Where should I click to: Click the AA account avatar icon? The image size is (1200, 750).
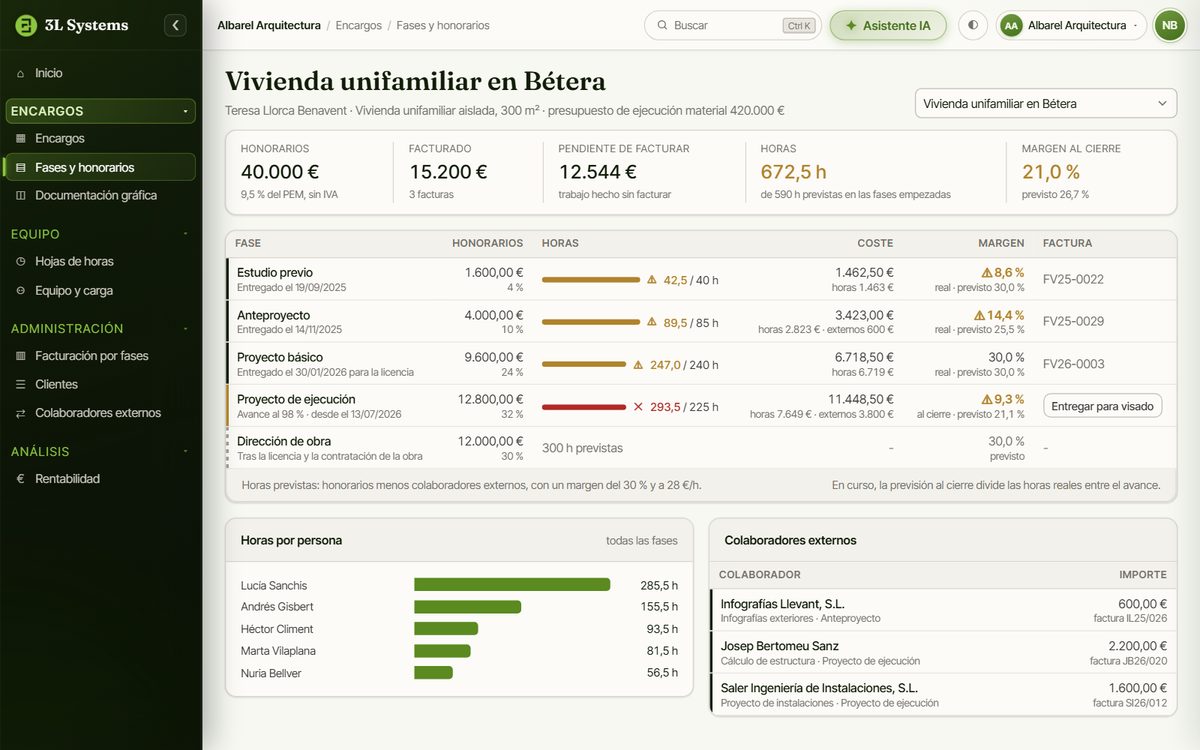point(1011,25)
